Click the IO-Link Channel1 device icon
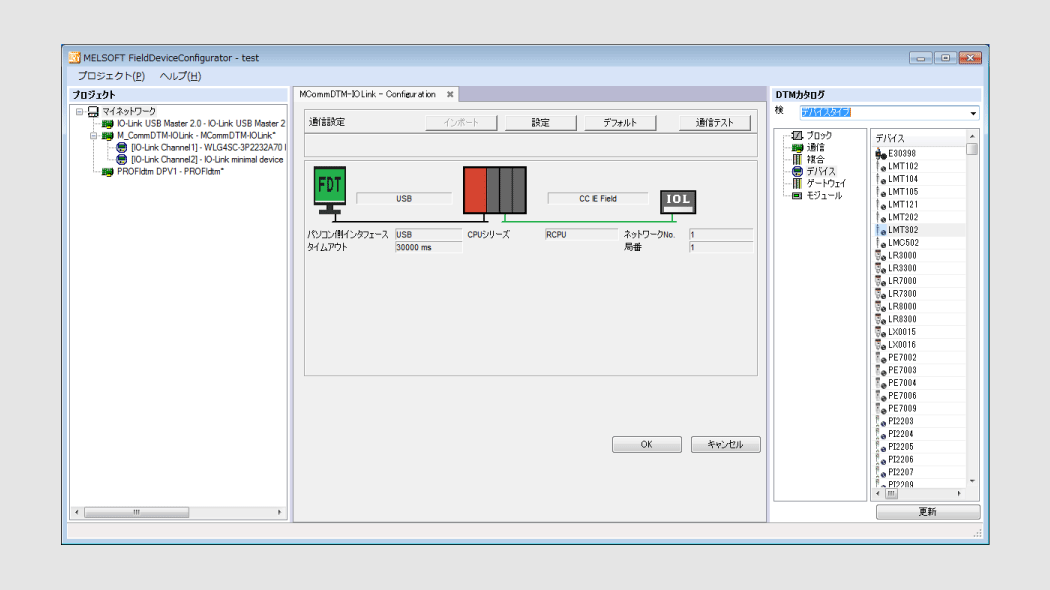 click(x=122, y=148)
